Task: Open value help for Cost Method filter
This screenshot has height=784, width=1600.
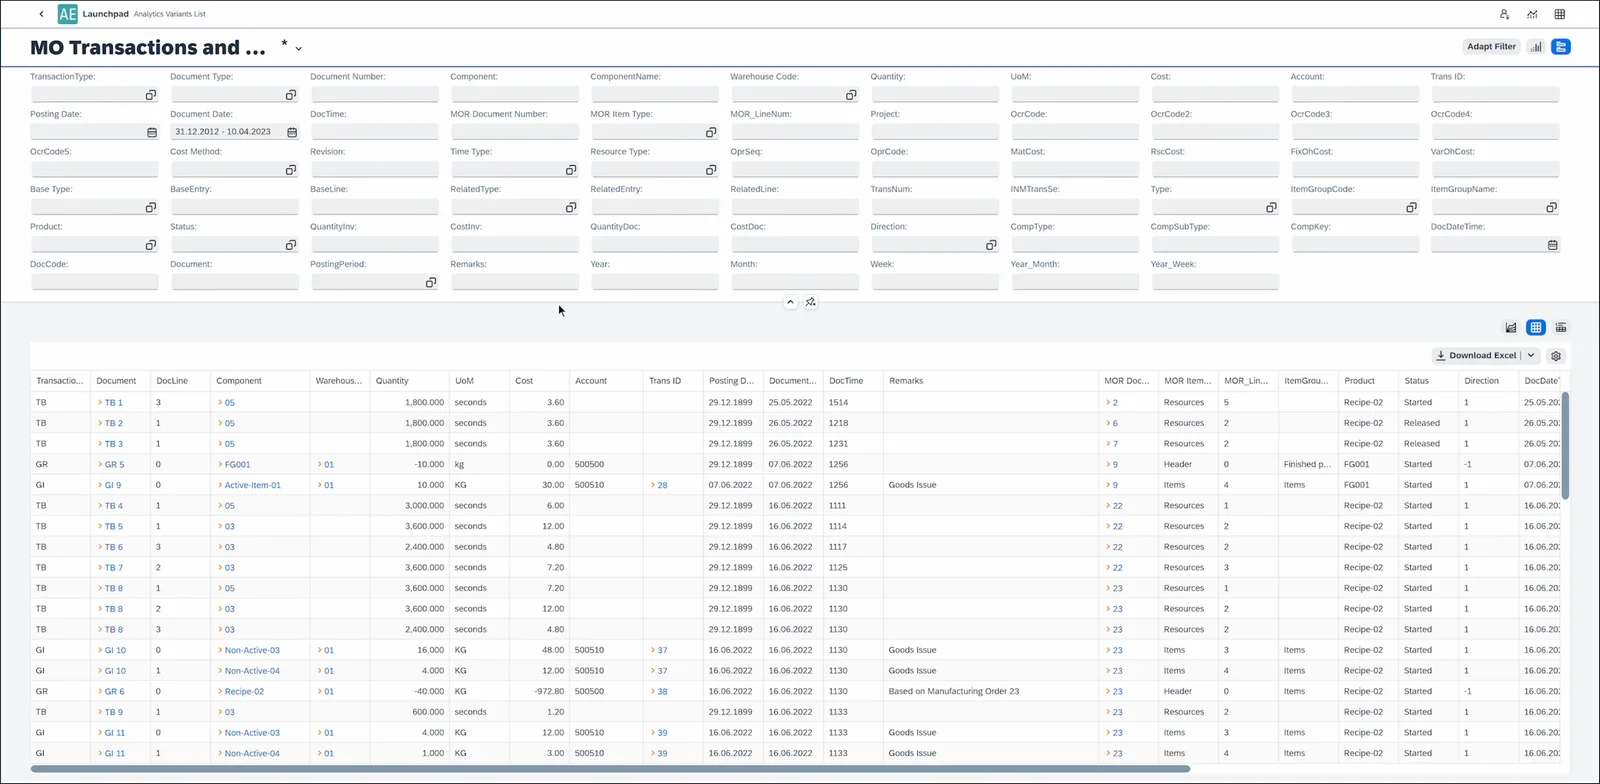Action: point(291,170)
